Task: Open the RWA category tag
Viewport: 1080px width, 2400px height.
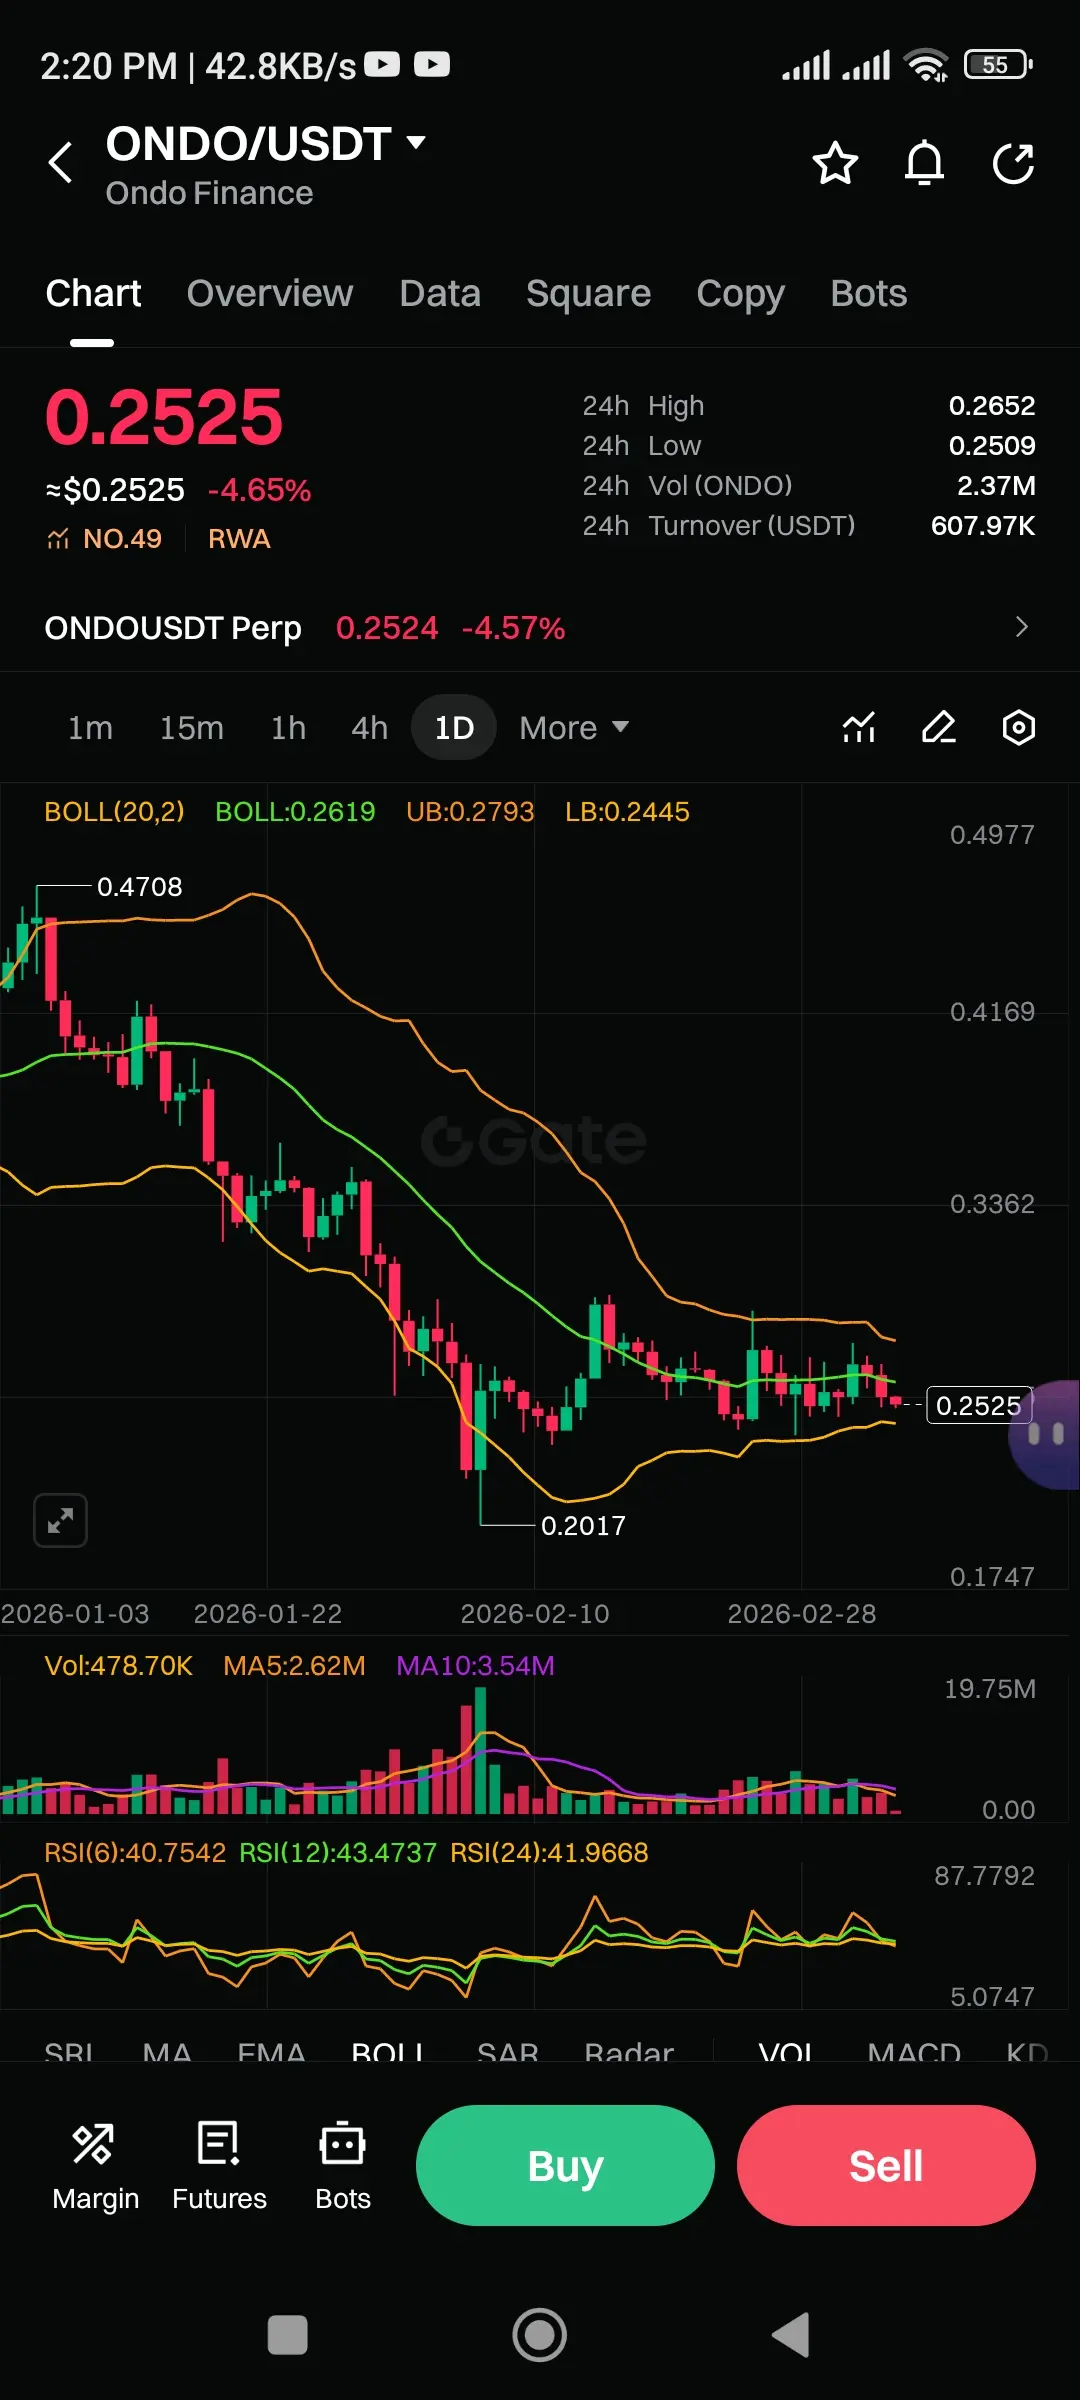Action: [x=239, y=539]
